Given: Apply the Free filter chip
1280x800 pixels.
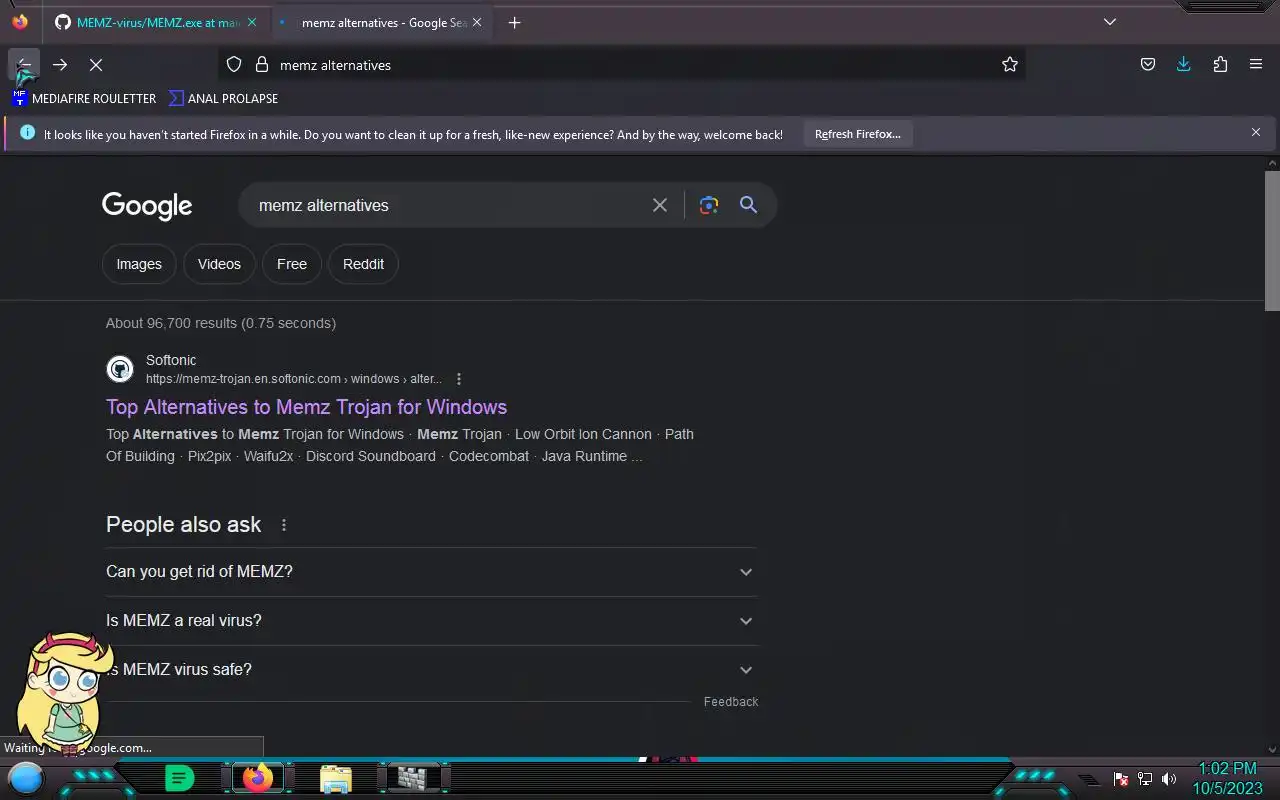Looking at the screenshot, I should coord(292,264).
